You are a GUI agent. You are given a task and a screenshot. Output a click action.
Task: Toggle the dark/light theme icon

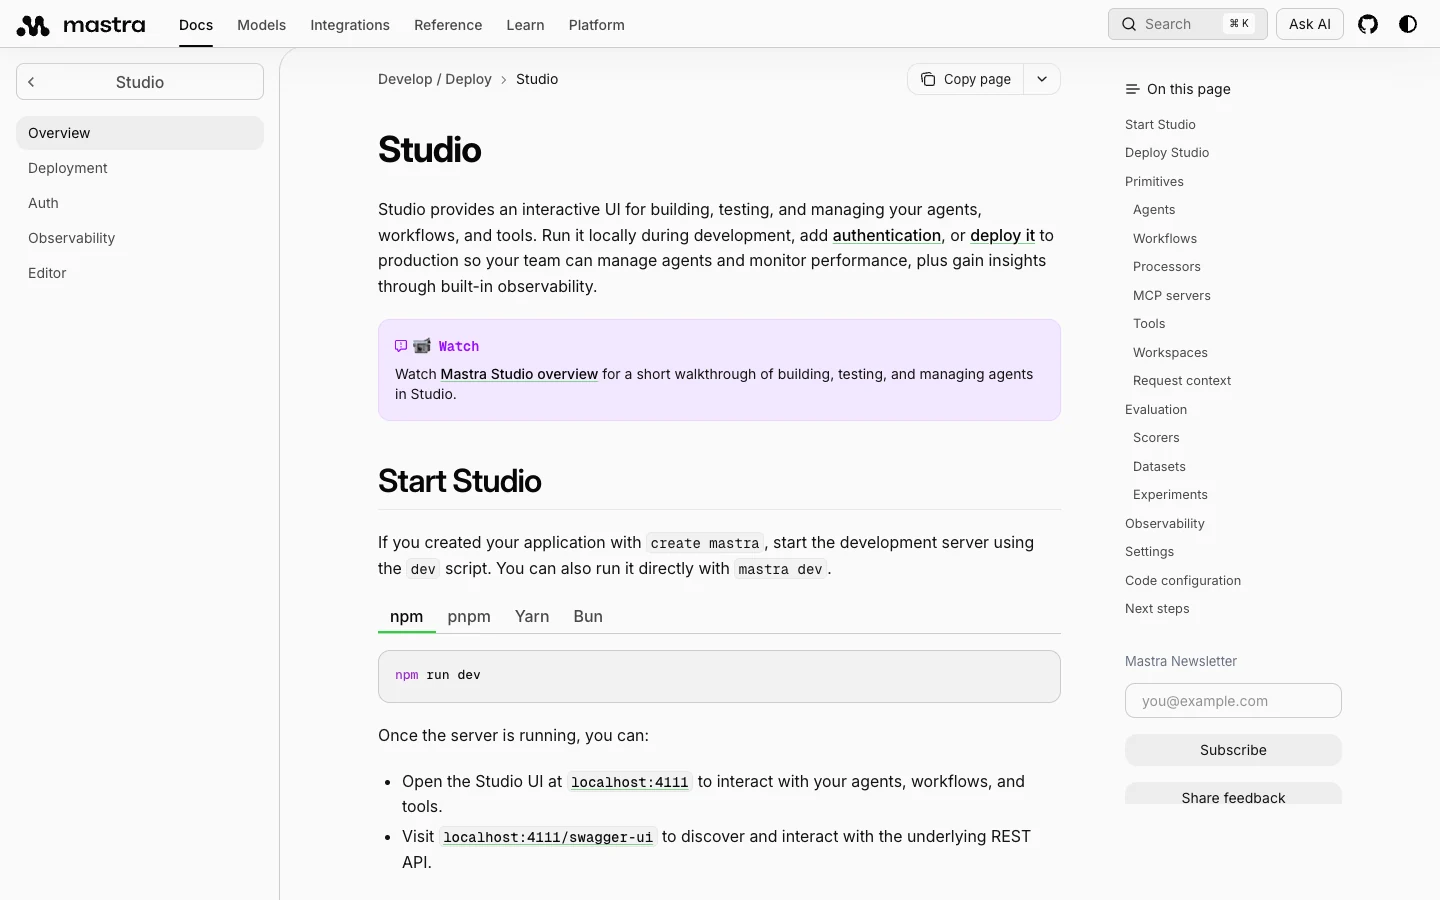(1408, 24)
